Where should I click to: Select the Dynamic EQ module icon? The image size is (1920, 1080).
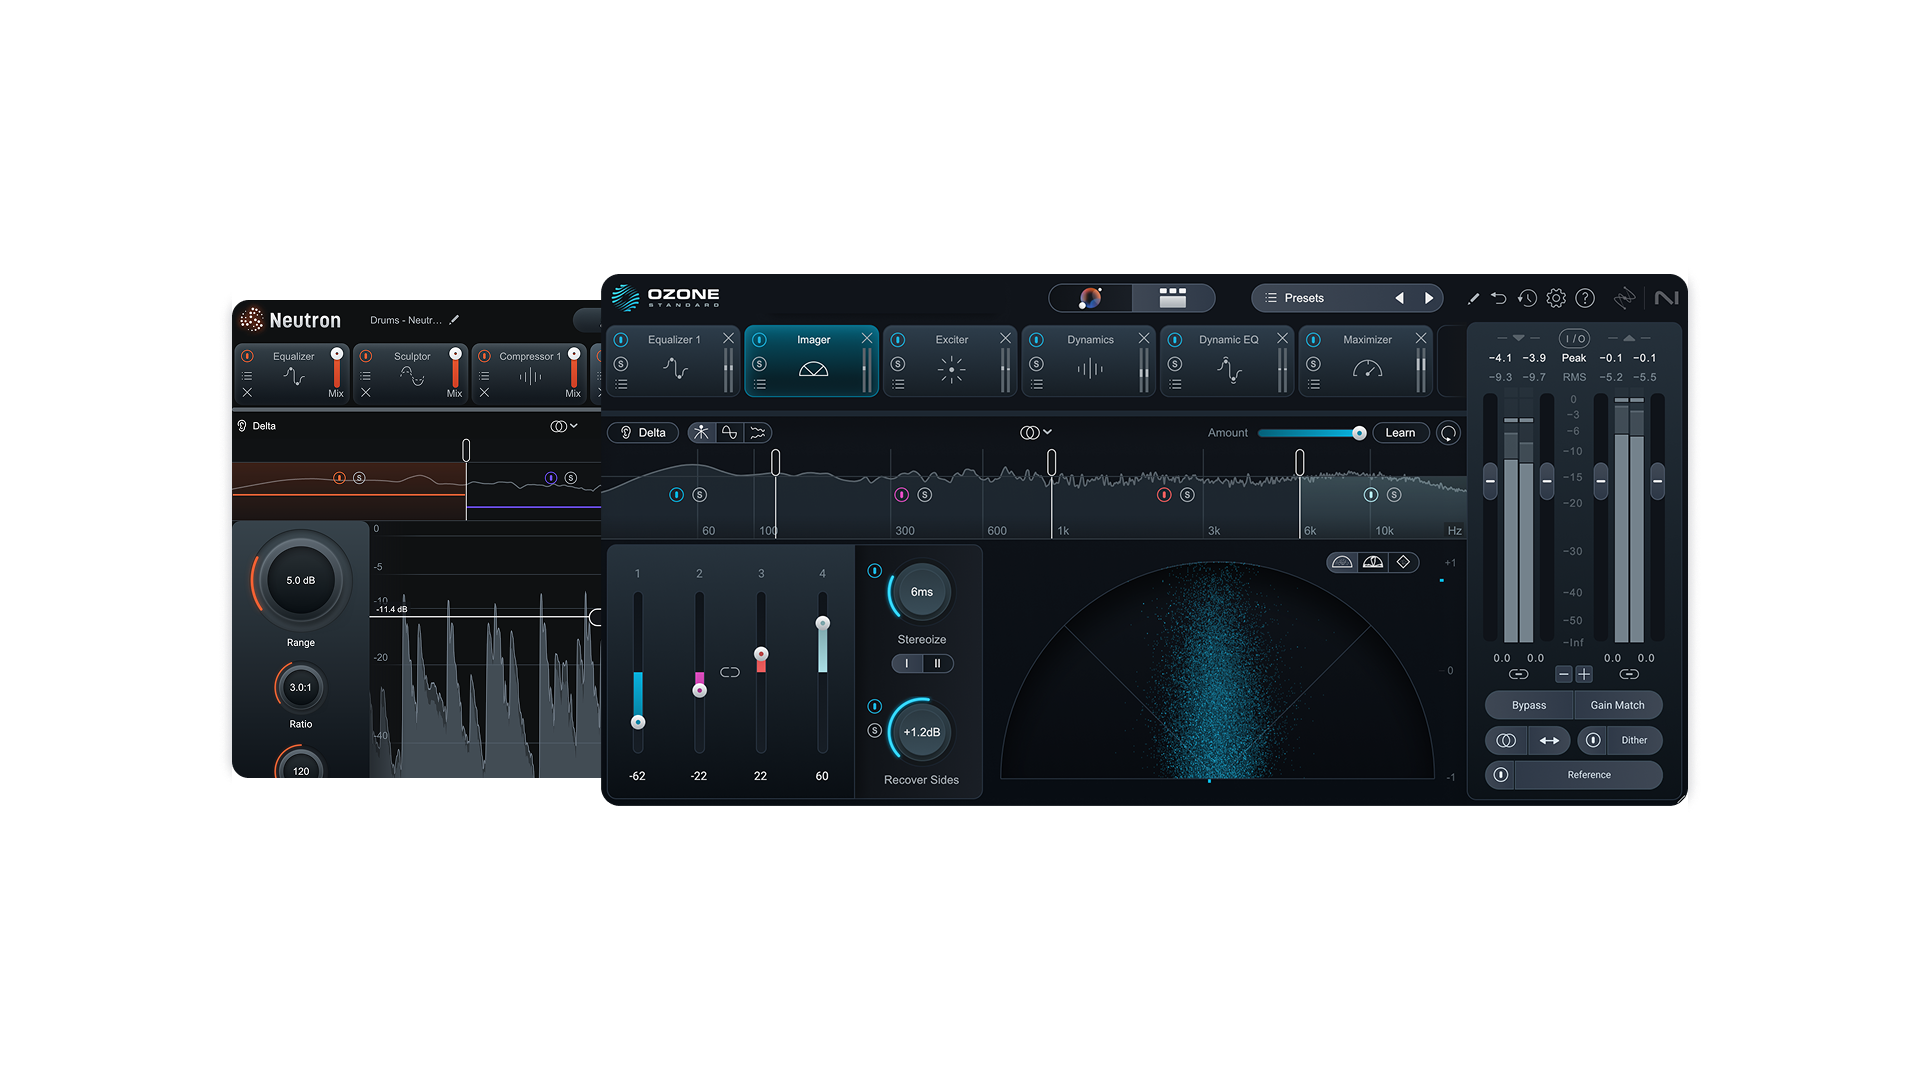click(x=1229, y=369)
